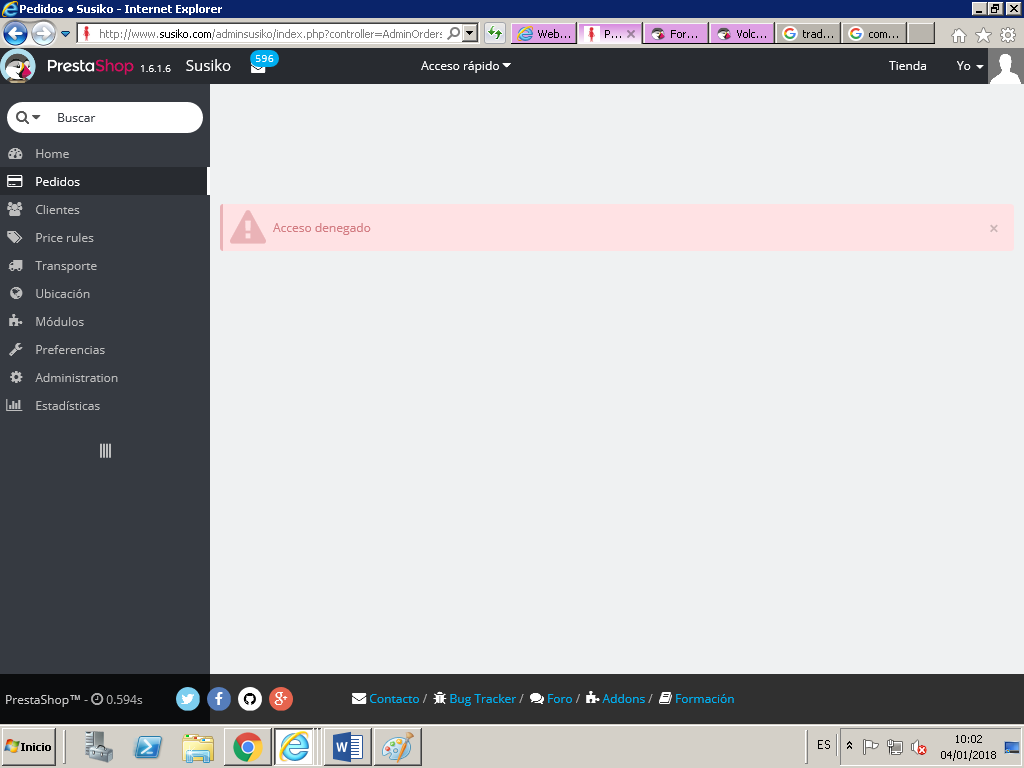Click the address bar search magnifier
The image size is (1024, 768).
coord(454,33)
